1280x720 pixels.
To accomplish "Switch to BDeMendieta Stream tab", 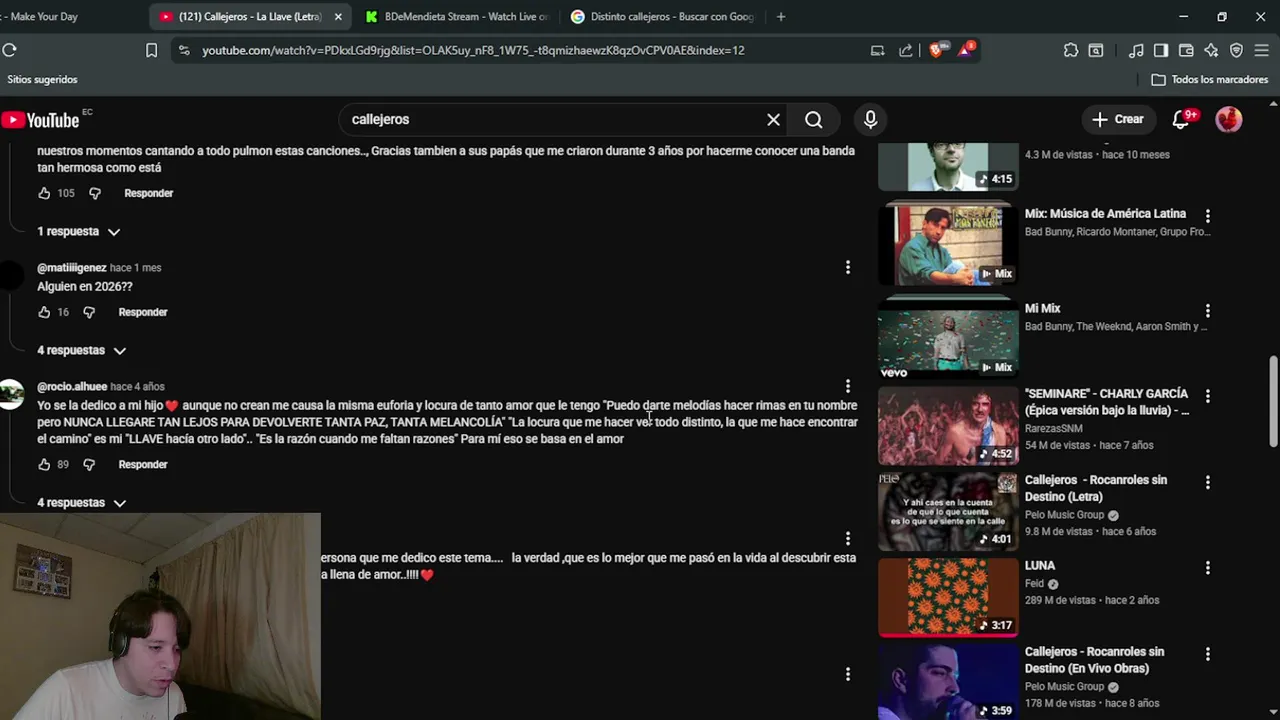I will coord(456,16).
